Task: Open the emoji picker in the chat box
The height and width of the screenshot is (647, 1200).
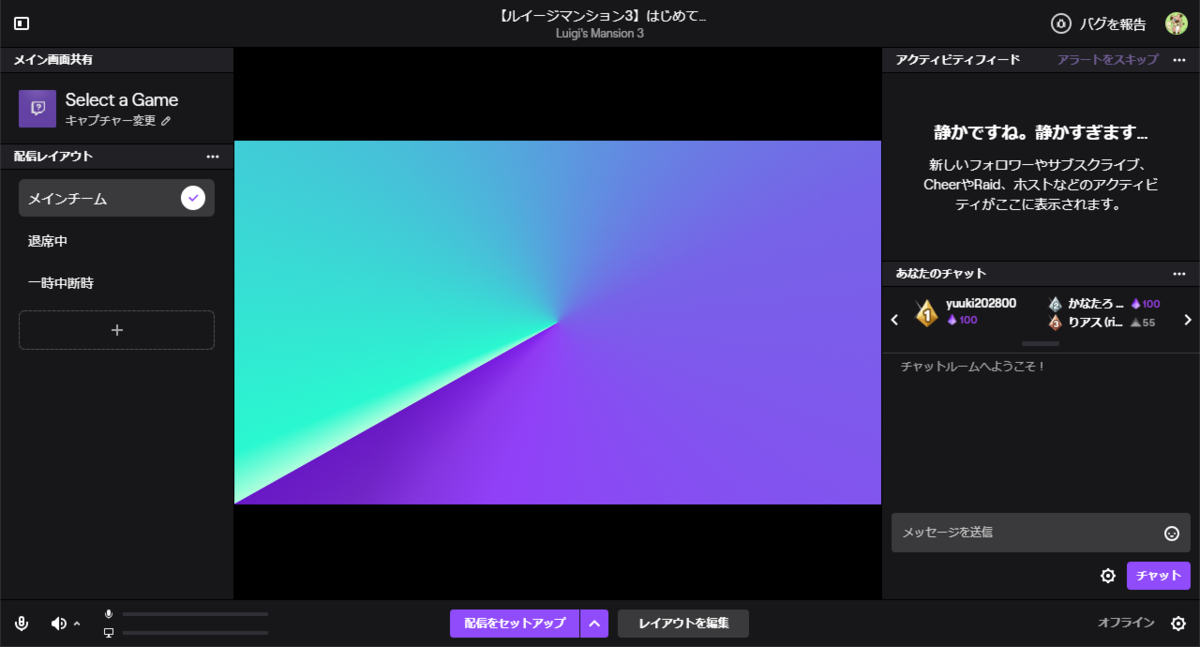Action: [1173, 533]
